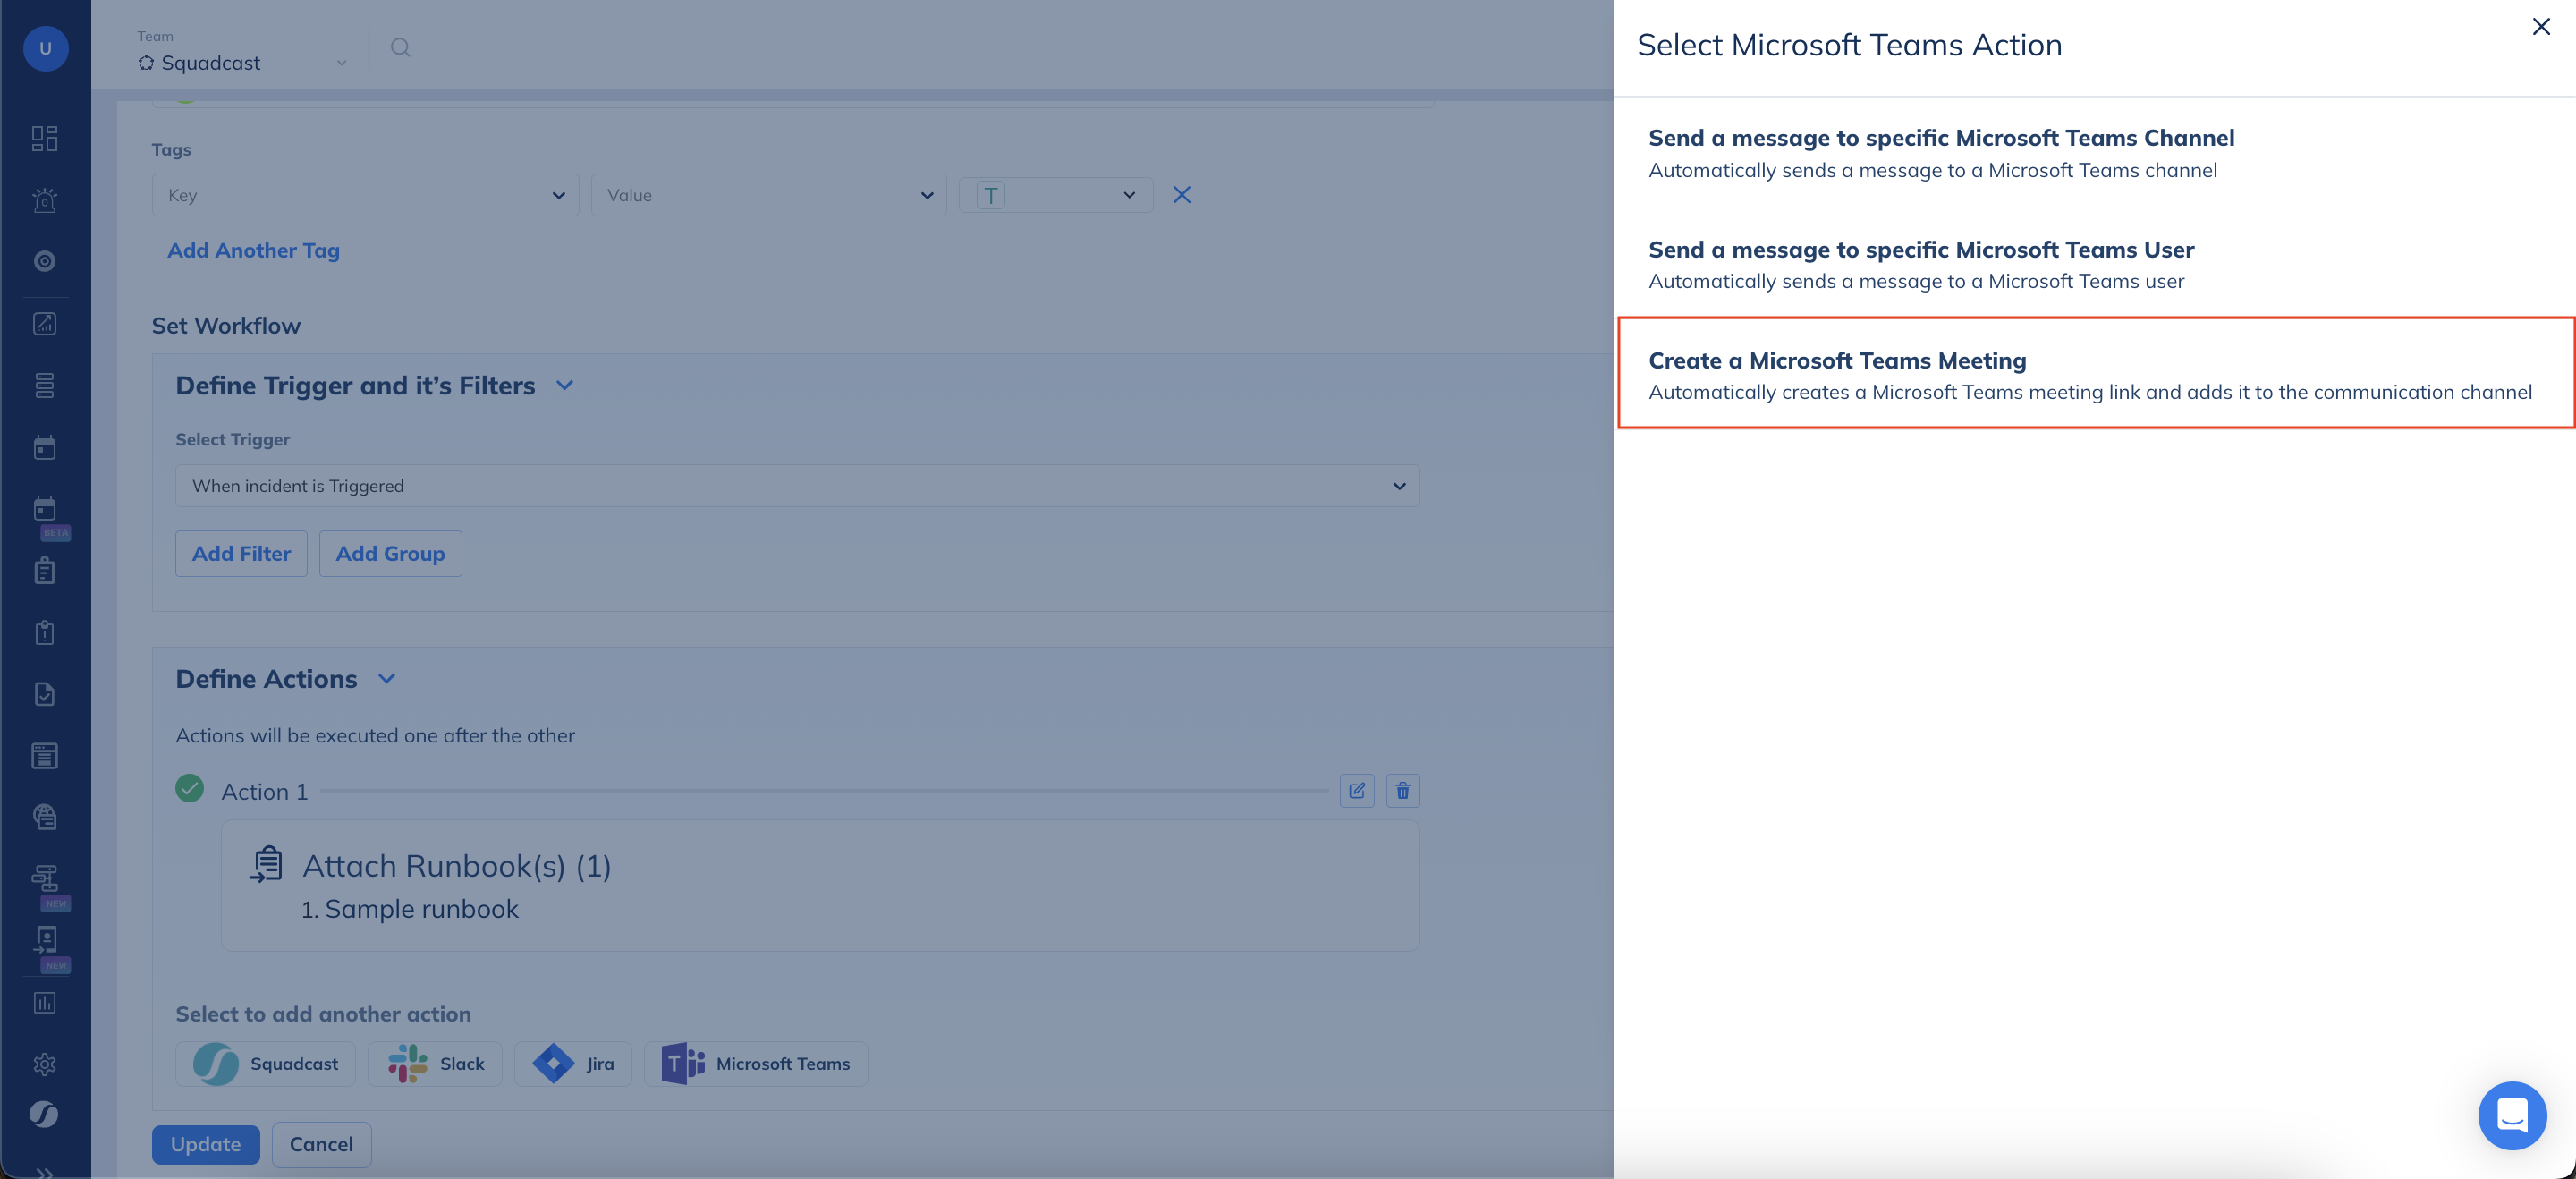Collapse the Define Actions section

386,679
